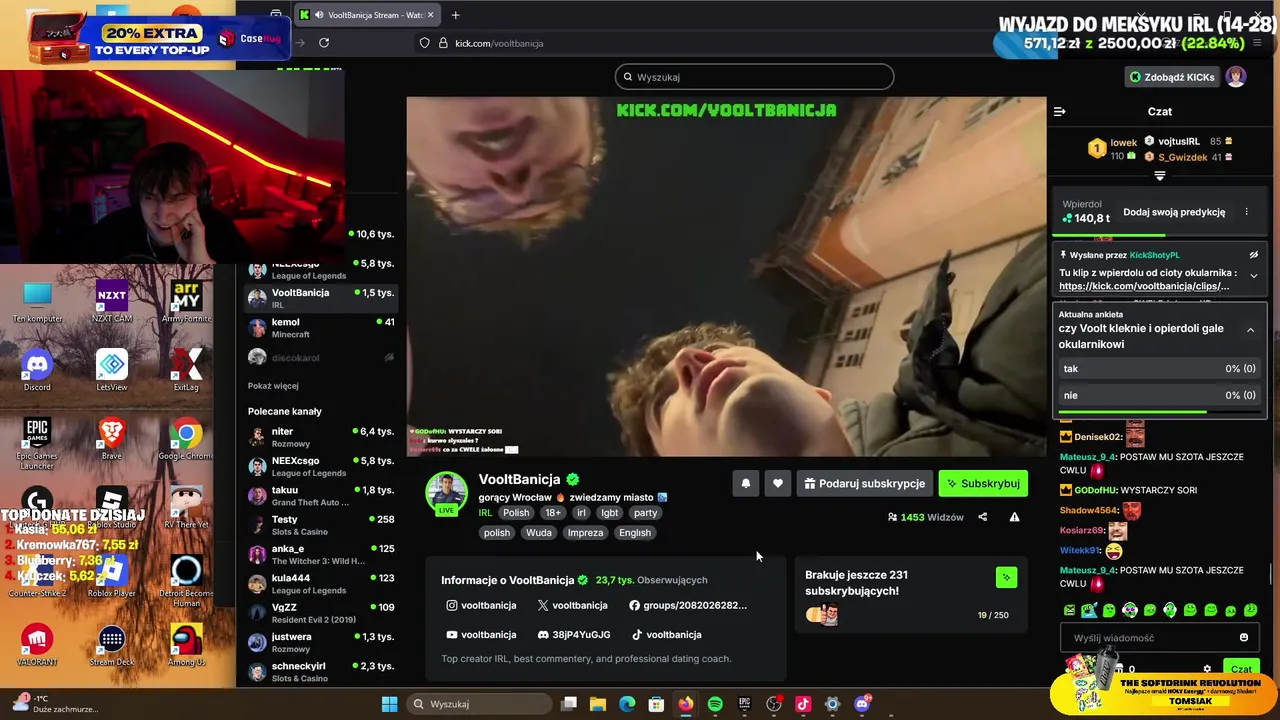
Task: Select the Google Chrome desktop icon
Action: pyautogui.click(x=186, y=438)
